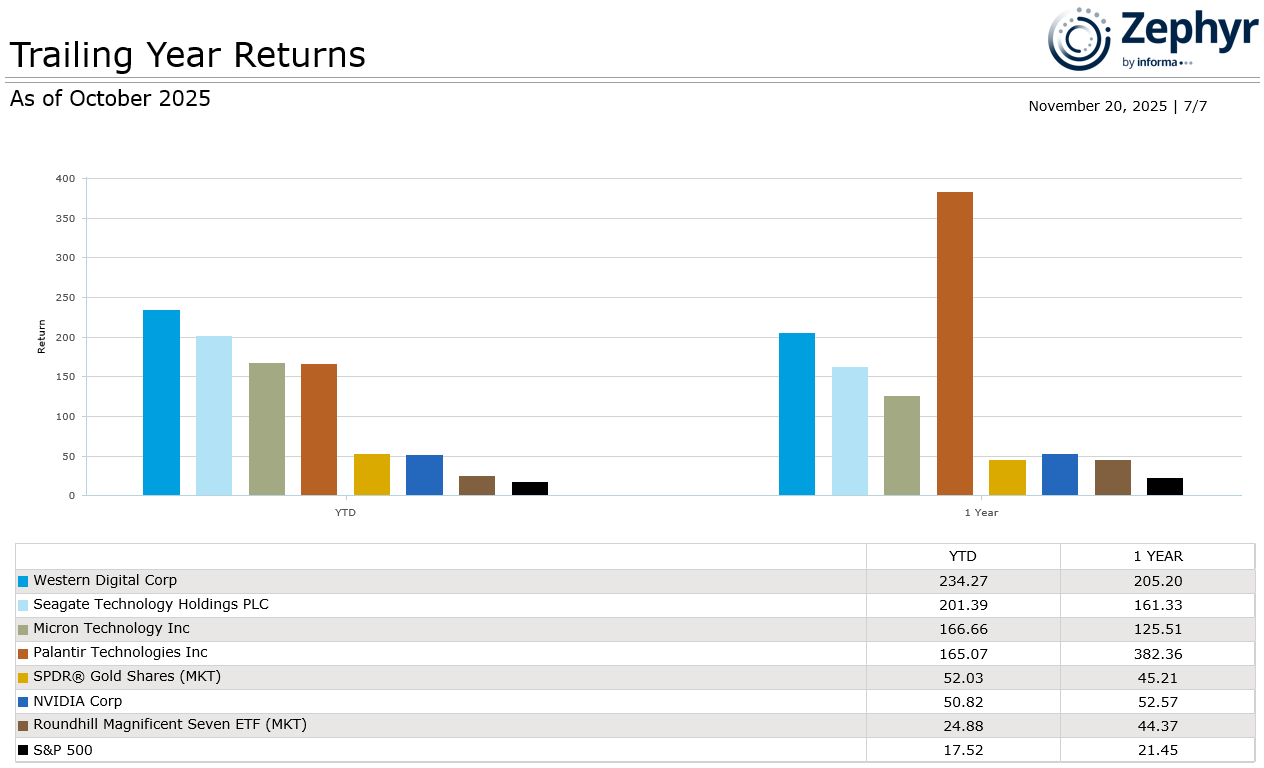Click the Seagate Technology legend color swatch

tap(23, 605)
